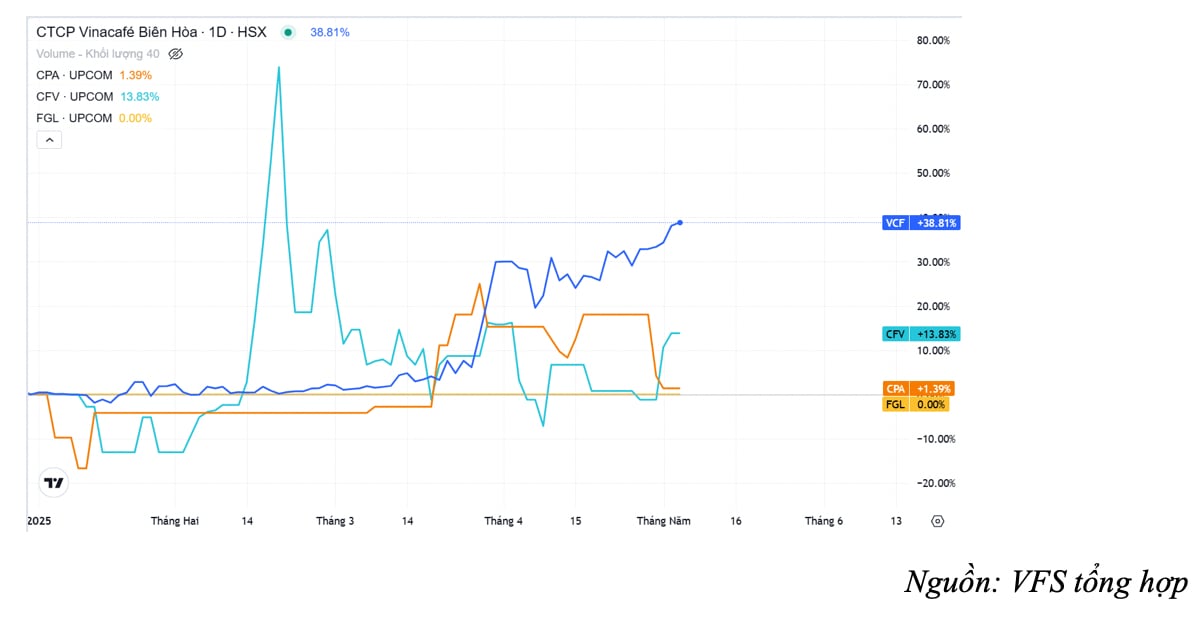Click the 70.00% axis label

[933, 85]
